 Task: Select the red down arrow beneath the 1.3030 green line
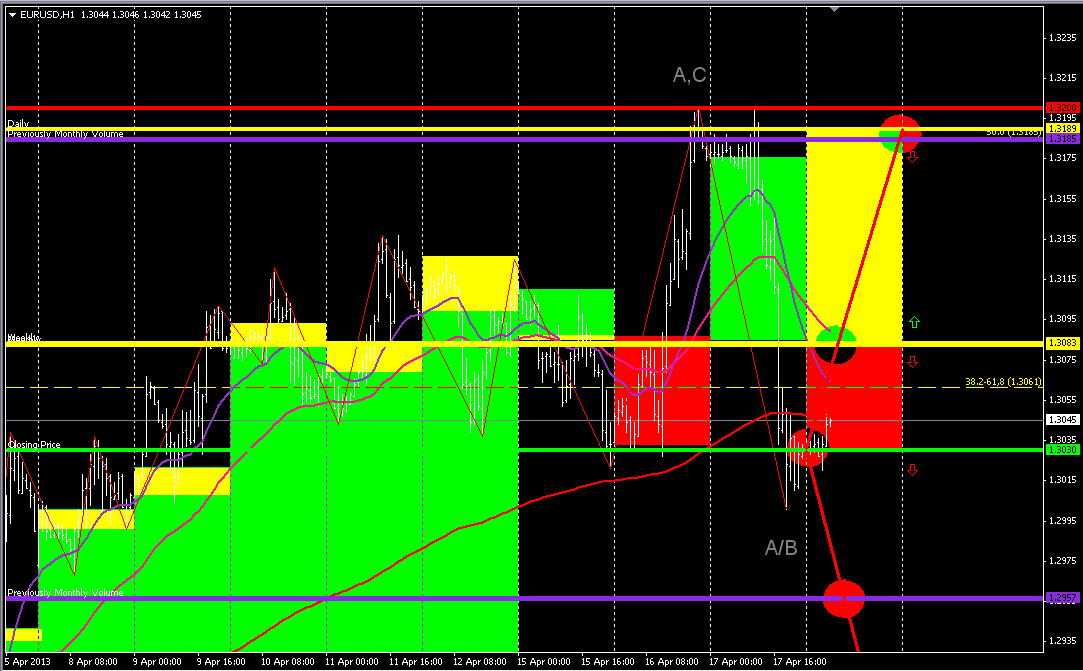912,470
